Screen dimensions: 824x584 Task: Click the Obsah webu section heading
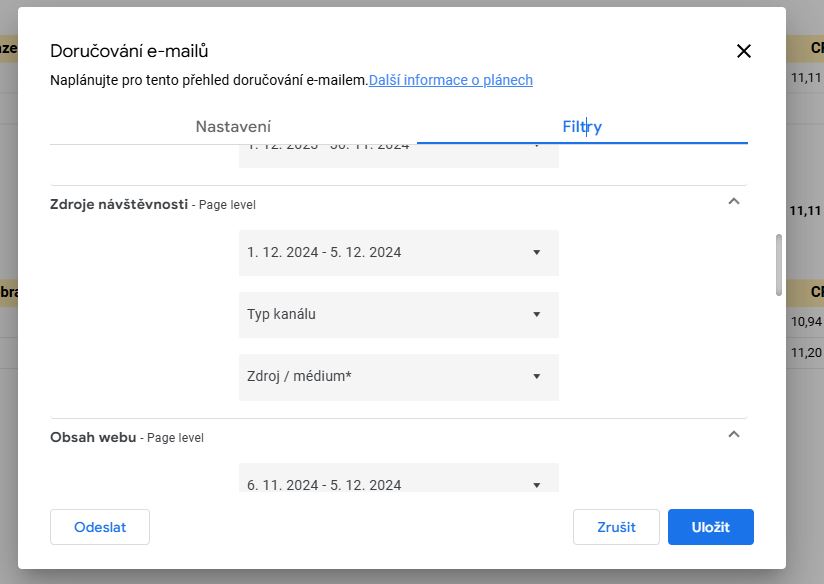(x=93, y=437)
